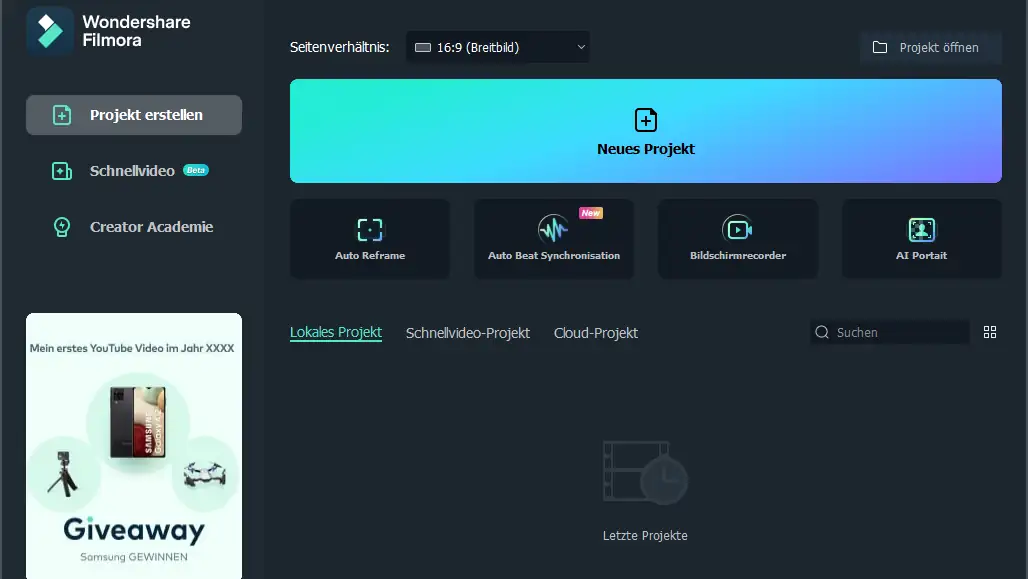Click the search magnifier icon
Image resolution: width=1028 pixels, height=579 pixels.
(822, 332)
